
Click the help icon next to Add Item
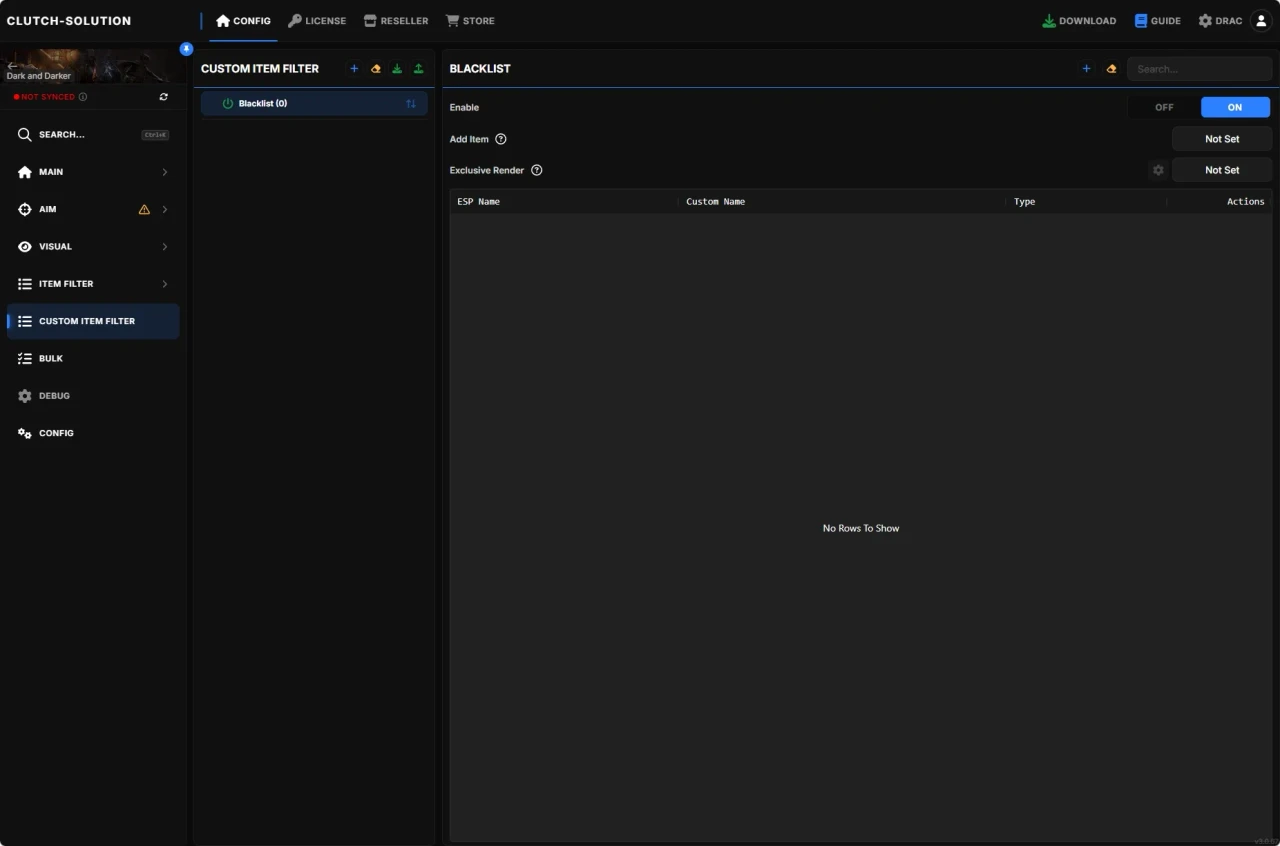[501, 139]
